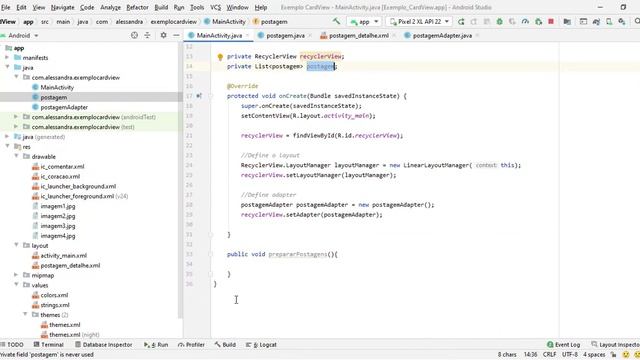Open the Event Log

coord(563,345)
